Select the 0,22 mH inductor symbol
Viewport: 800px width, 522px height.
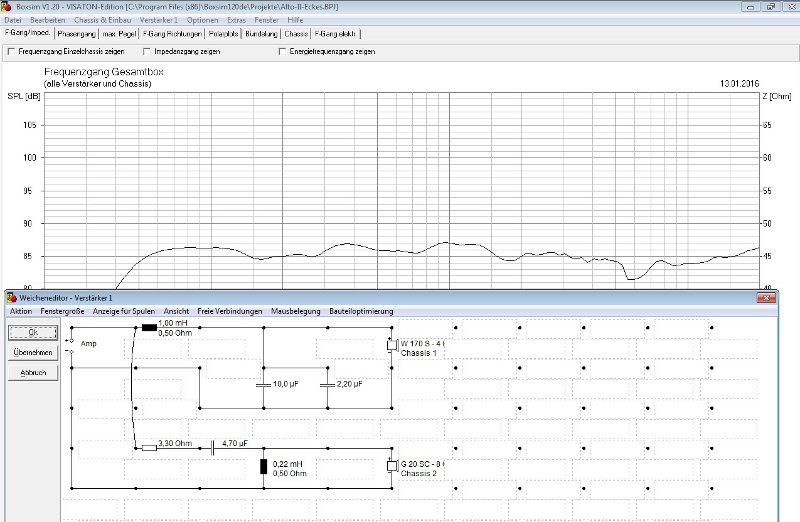coord(263,466)
